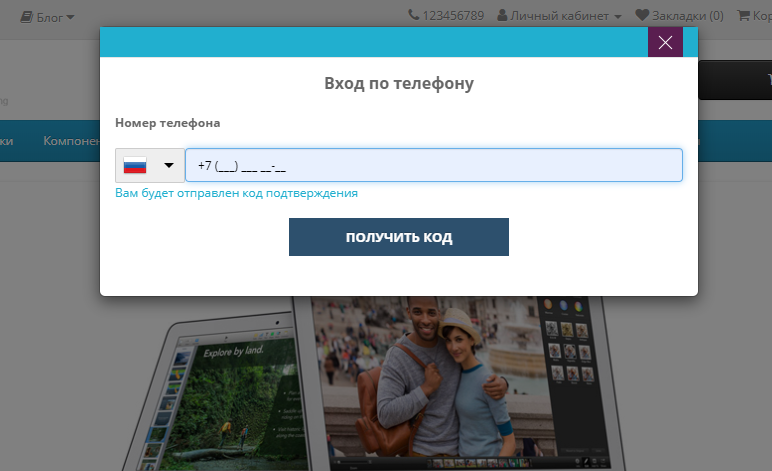The height and width of the screenshot is (471, 772).
Task: Click 'Вам будет отправлен код подтверждения' text
Action: pyautogui.click(x=236, y=193)
